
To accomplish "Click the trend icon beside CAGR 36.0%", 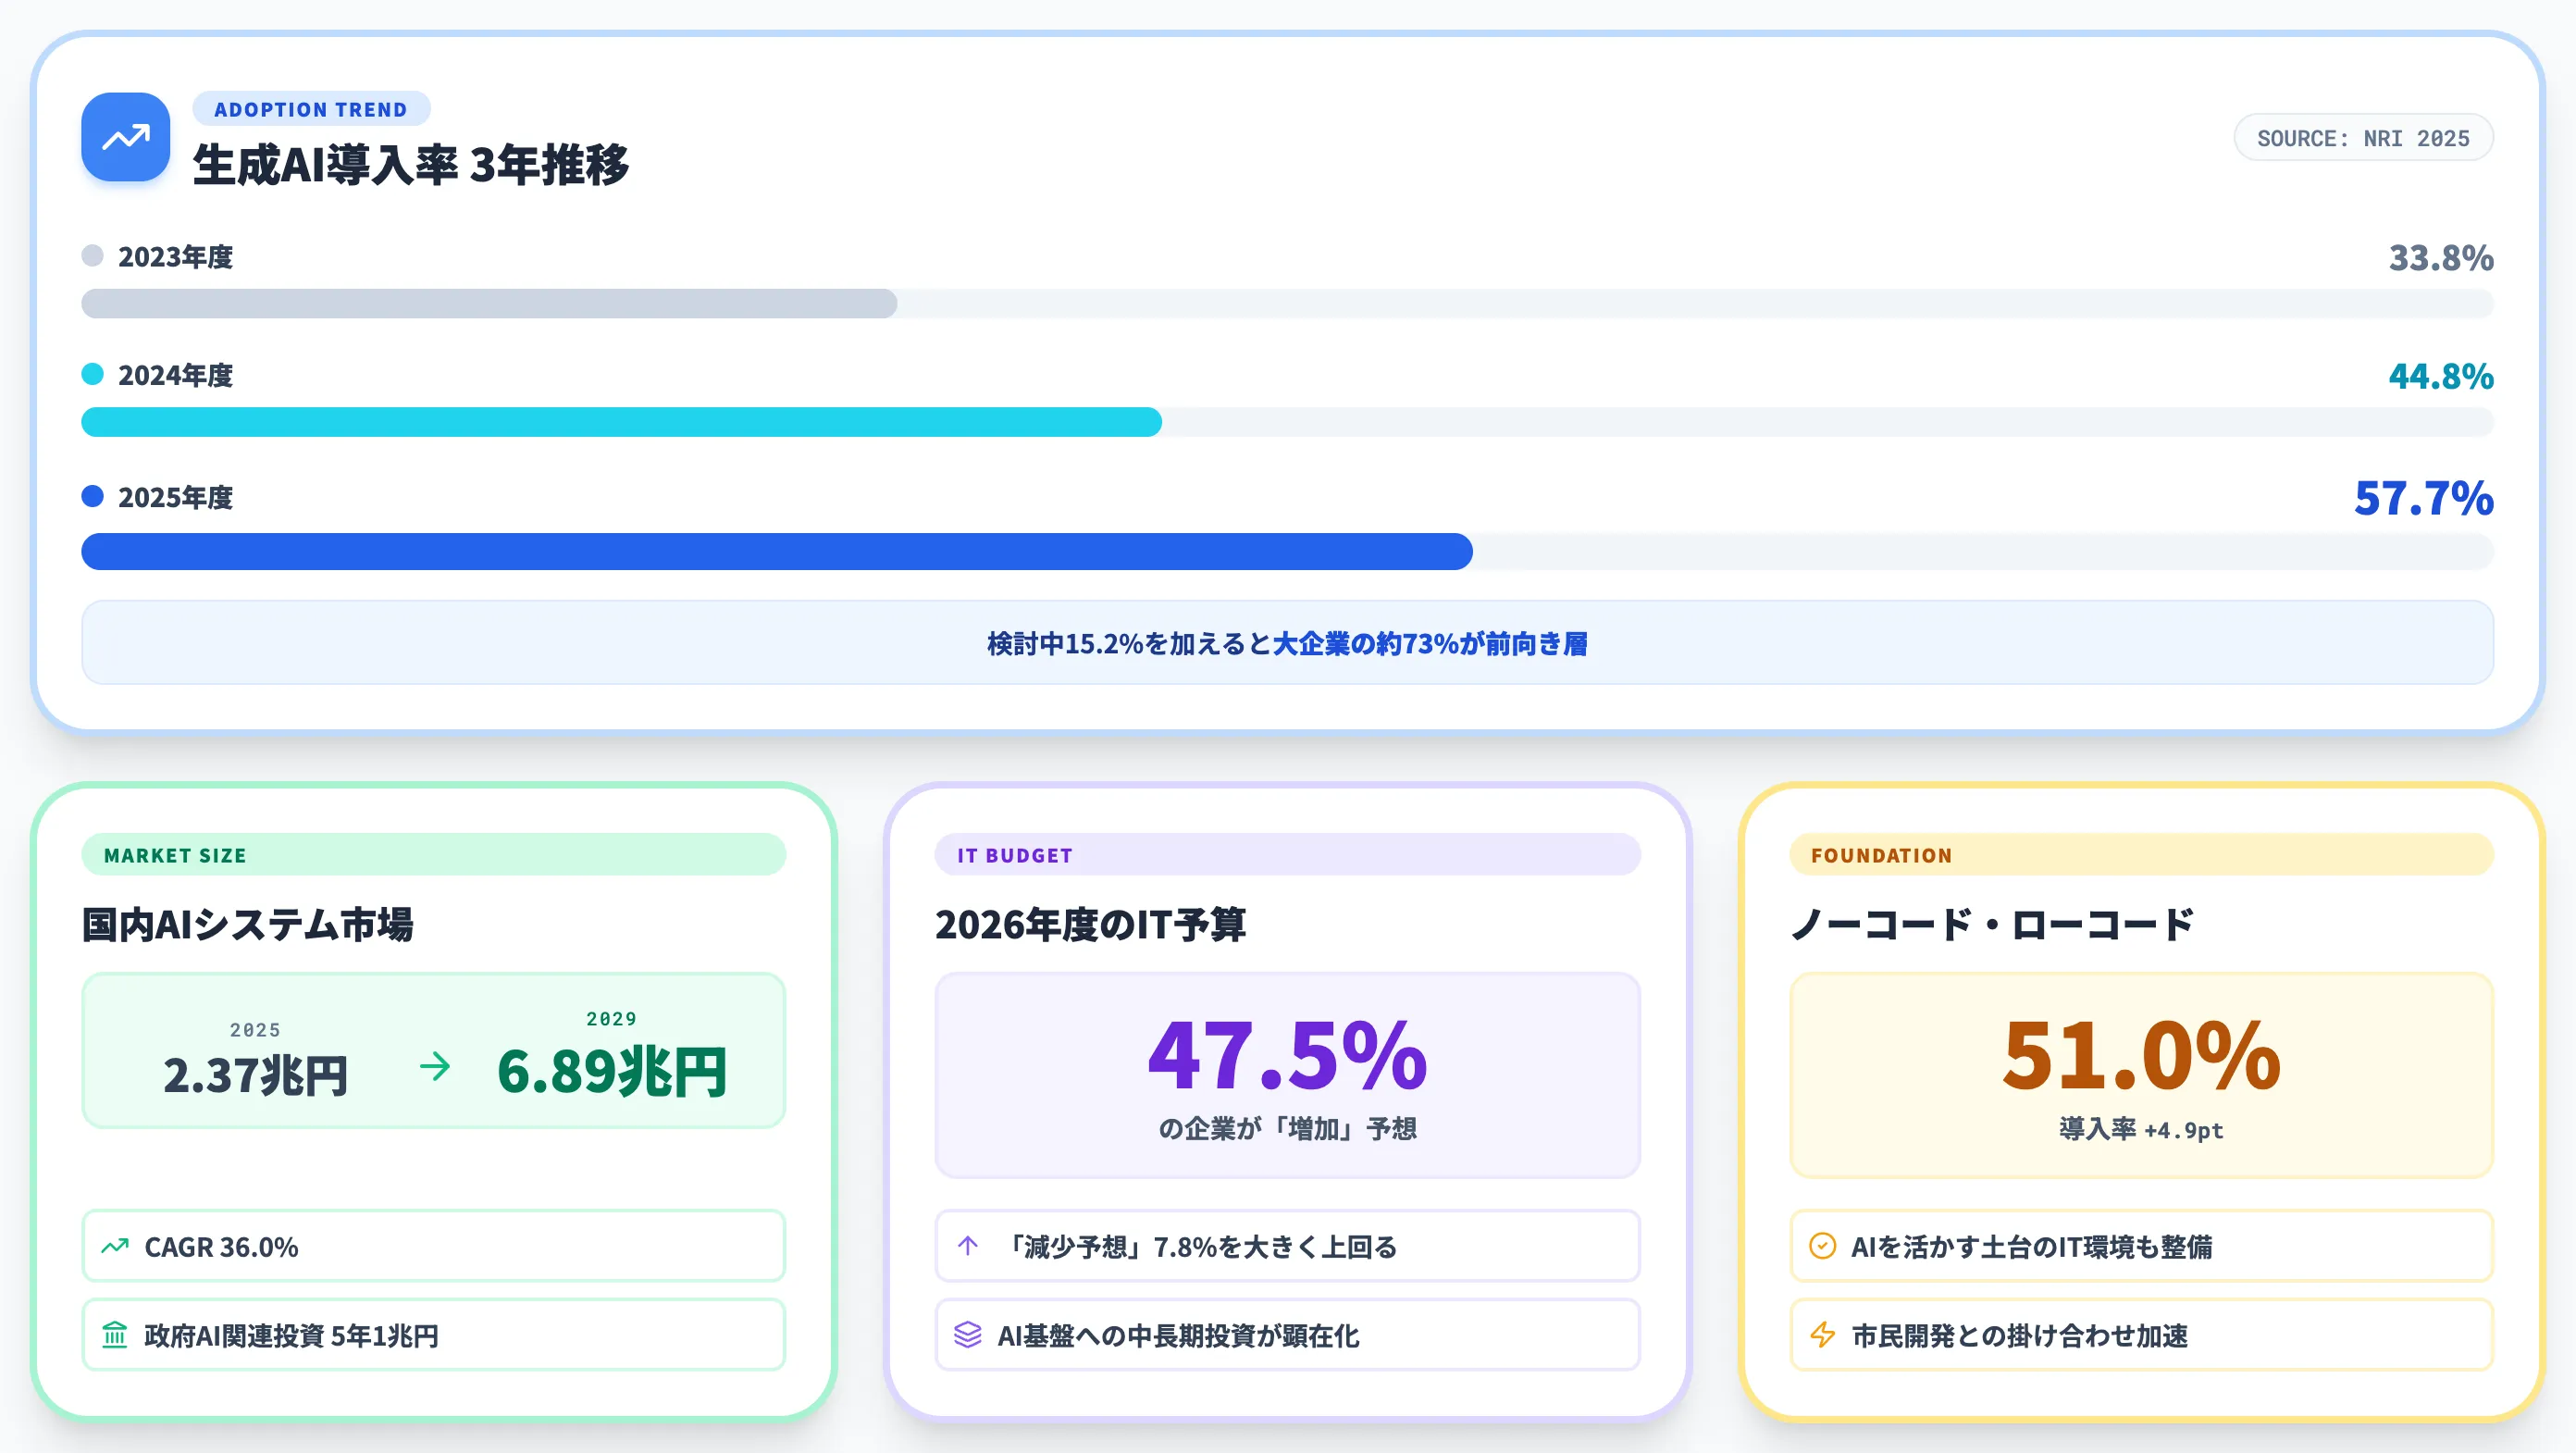I will point(115,1246).
